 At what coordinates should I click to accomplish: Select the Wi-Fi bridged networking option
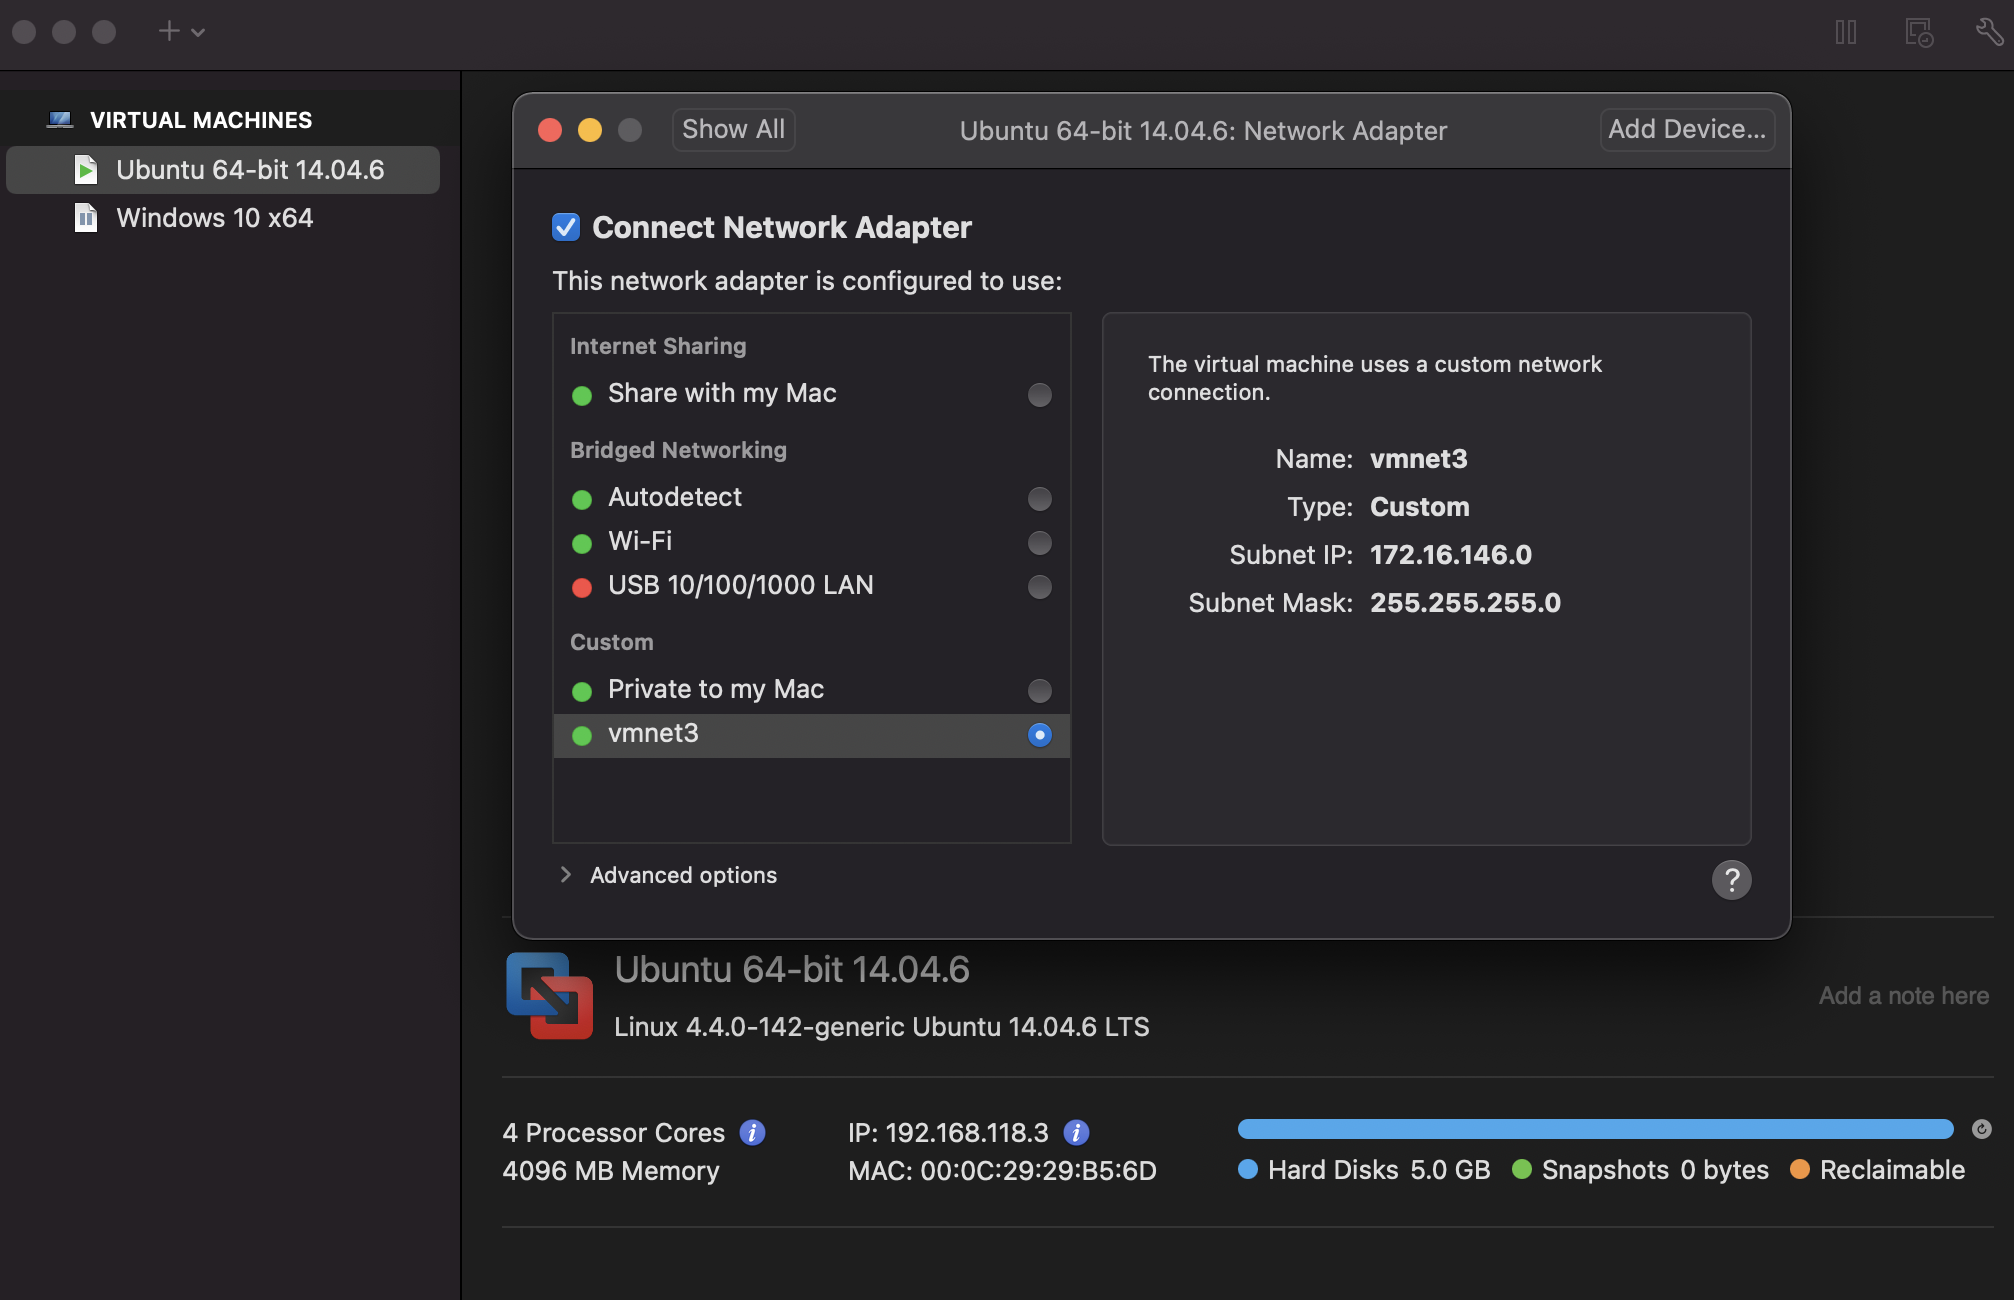(x=1039, y=543)
